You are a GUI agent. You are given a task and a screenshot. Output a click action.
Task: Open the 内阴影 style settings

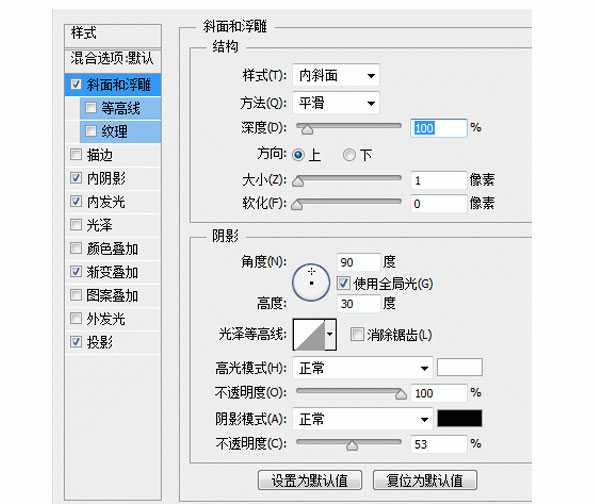[x=113, y=178]
